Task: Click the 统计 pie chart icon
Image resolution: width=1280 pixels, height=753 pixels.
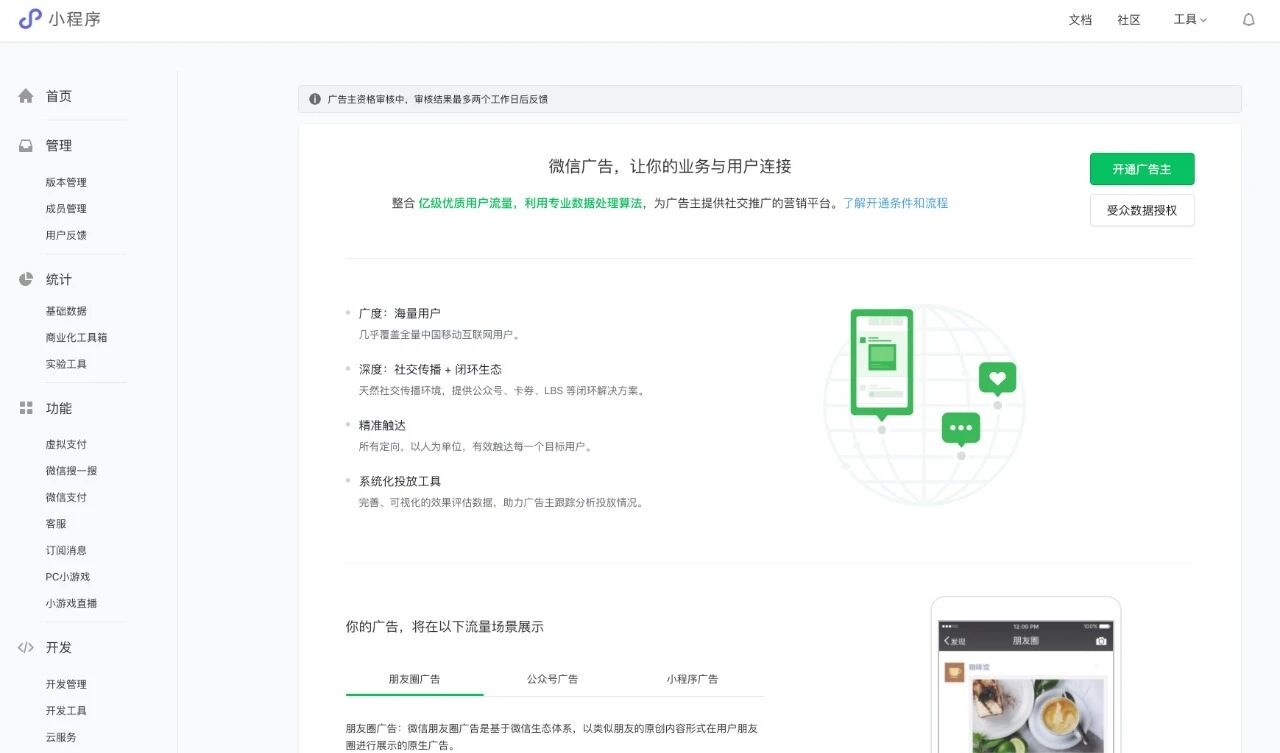Action: tap(26, 279)
